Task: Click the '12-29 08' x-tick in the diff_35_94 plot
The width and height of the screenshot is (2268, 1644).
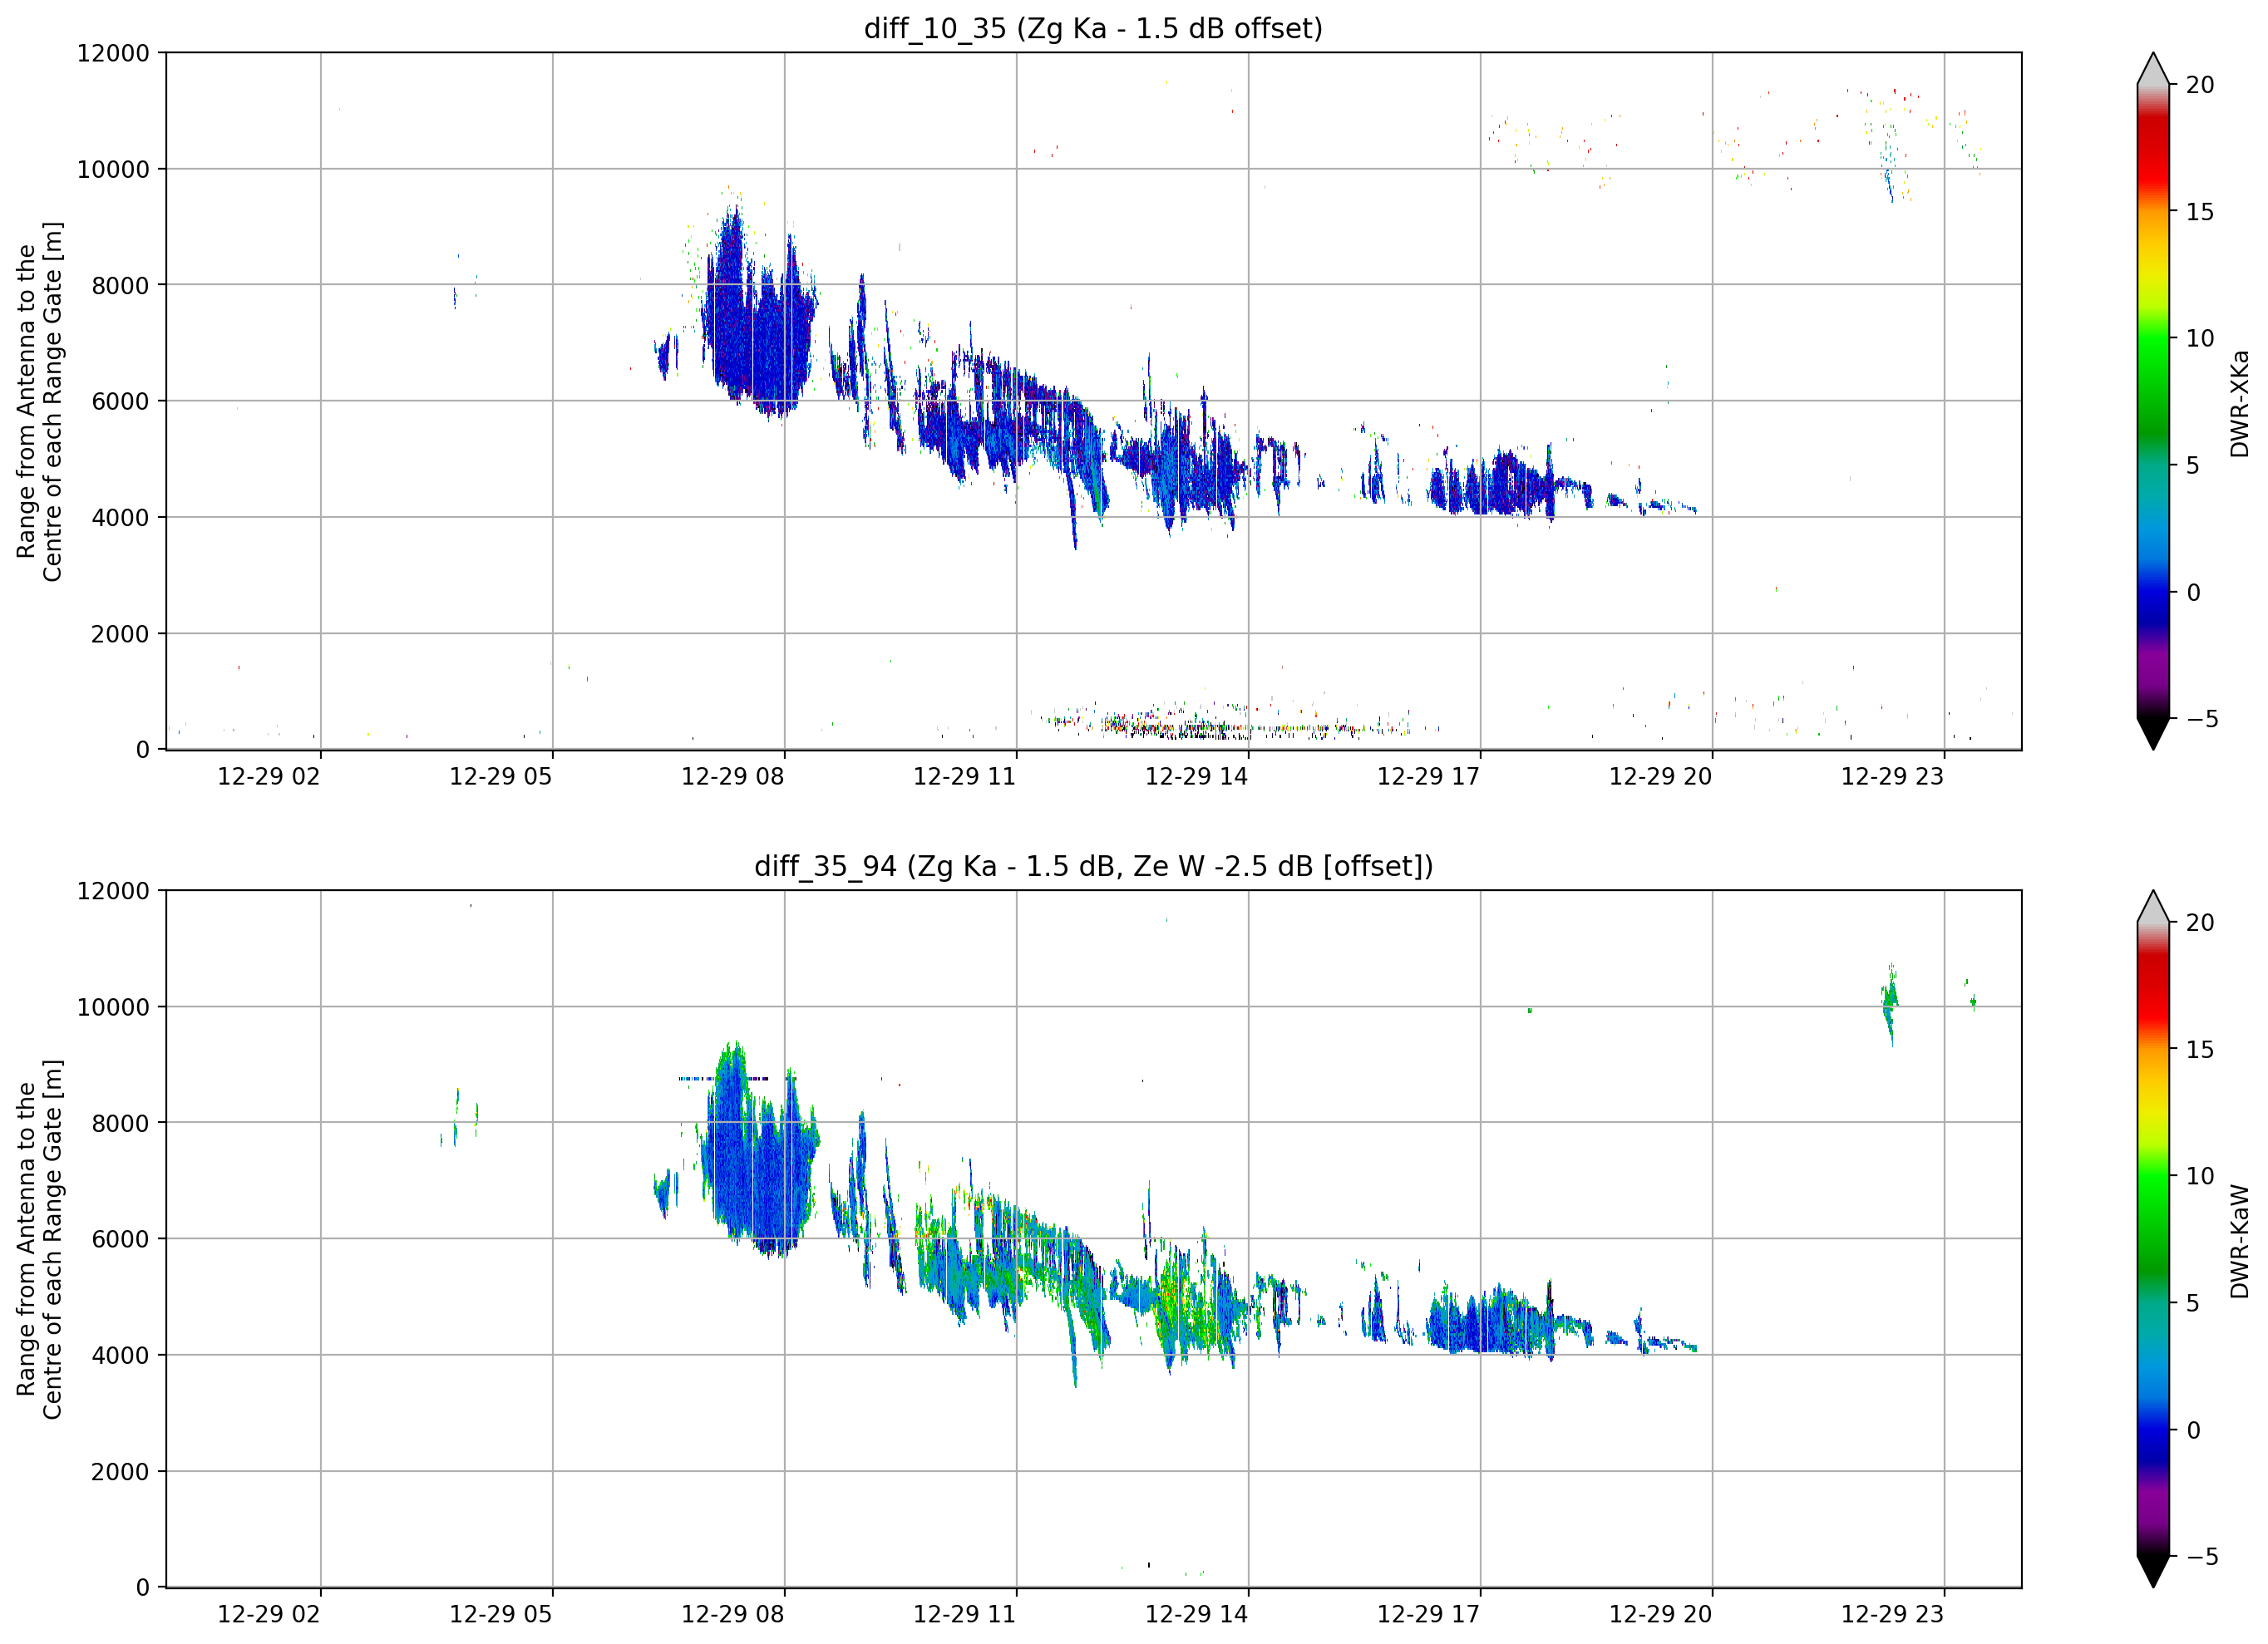Action: click(x=733, y=1615)
